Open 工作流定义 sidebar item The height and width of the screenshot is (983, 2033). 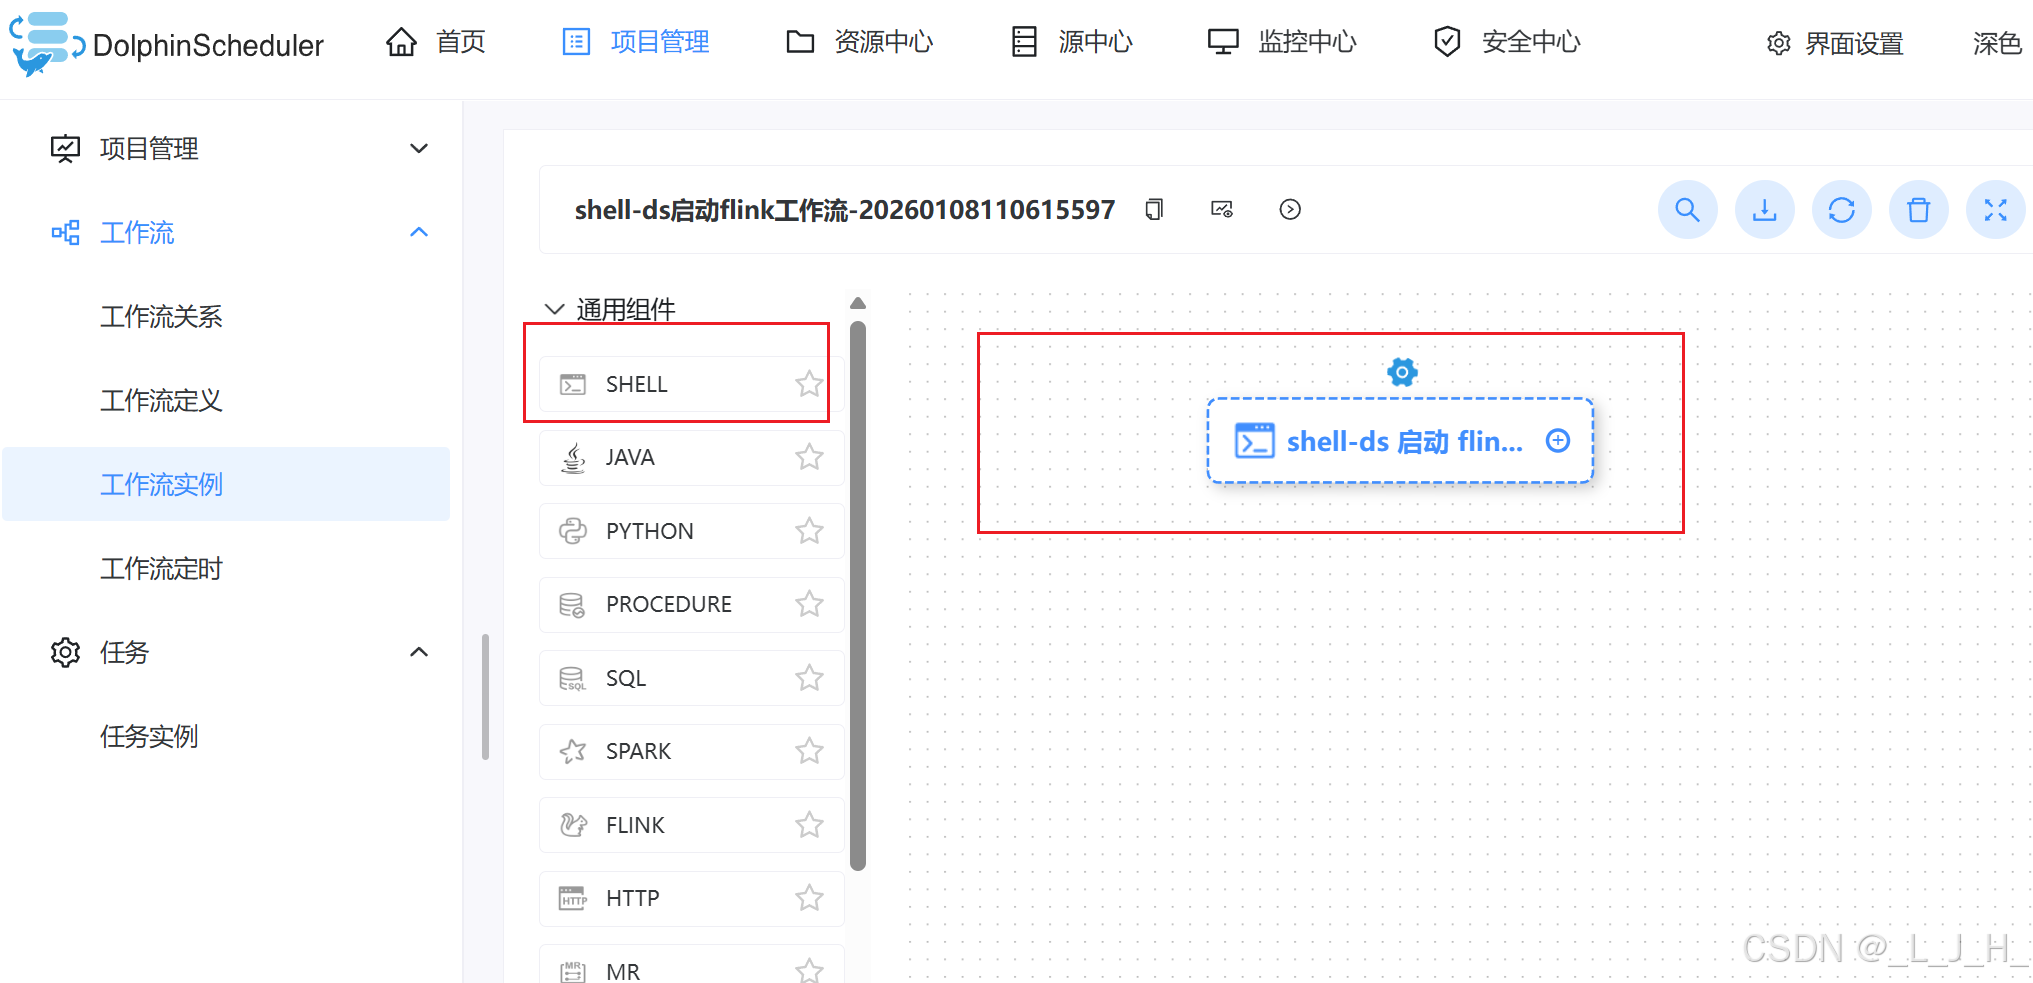pyautogui.click(x=161, y=401)
